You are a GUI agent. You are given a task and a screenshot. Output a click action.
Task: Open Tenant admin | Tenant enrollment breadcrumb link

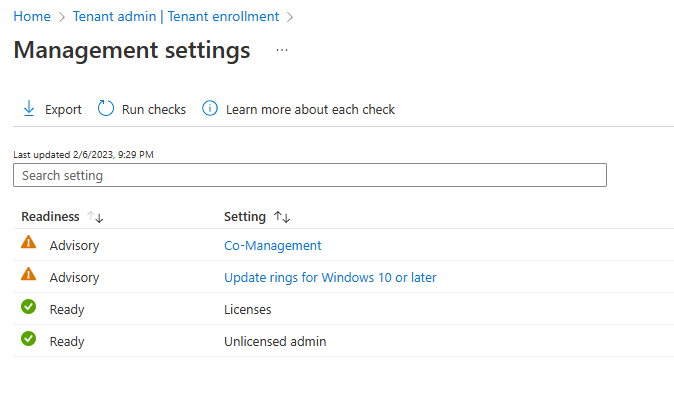[x=176, y=16]
